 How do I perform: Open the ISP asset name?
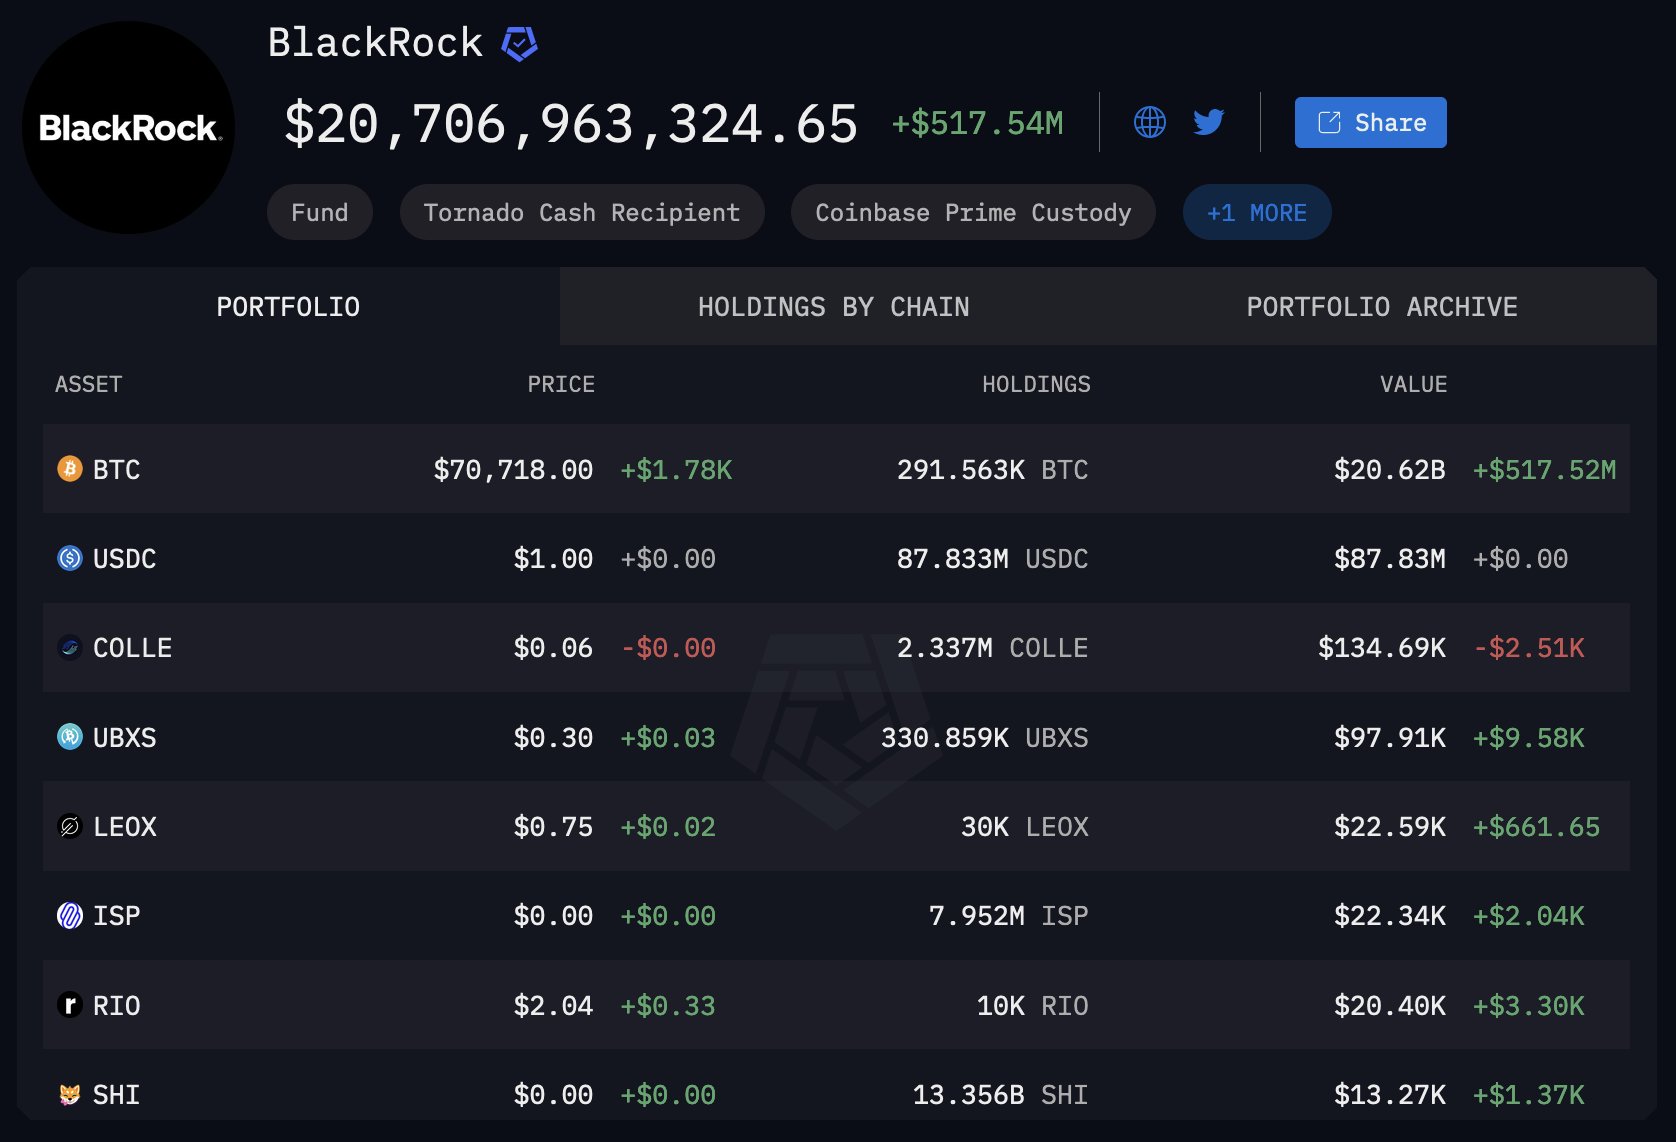point(116,915)
